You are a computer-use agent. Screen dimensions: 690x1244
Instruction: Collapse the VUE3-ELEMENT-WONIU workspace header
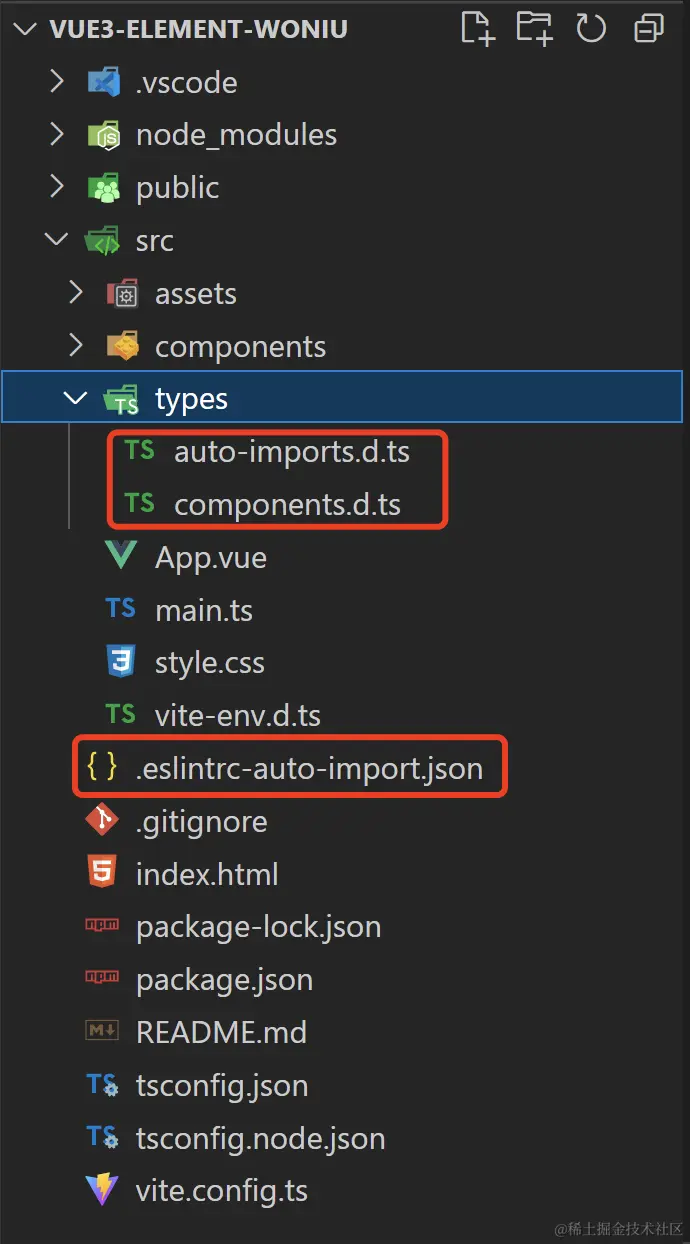tap(25, 28)
